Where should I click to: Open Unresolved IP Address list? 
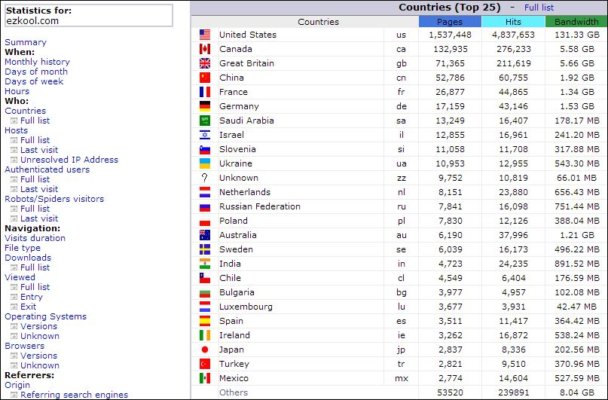click(x=69, y=159)
